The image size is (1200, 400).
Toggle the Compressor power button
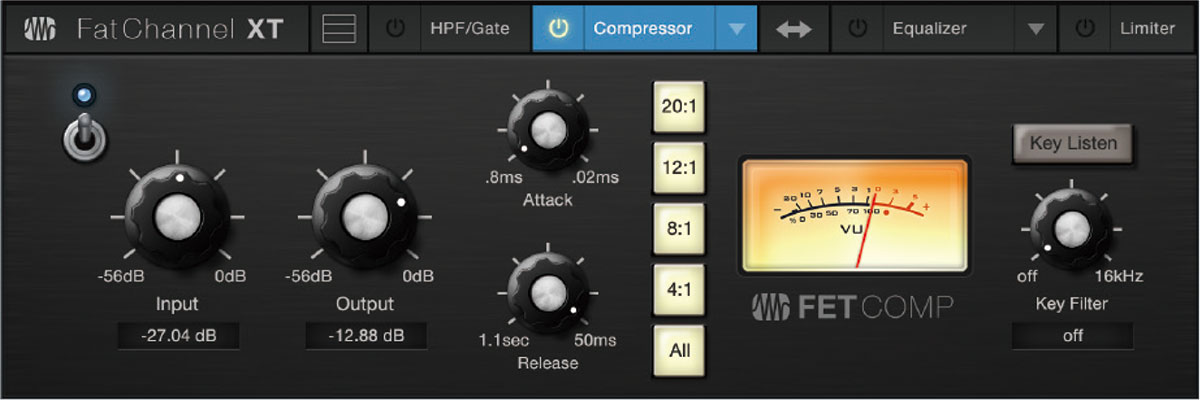point(558,29)
